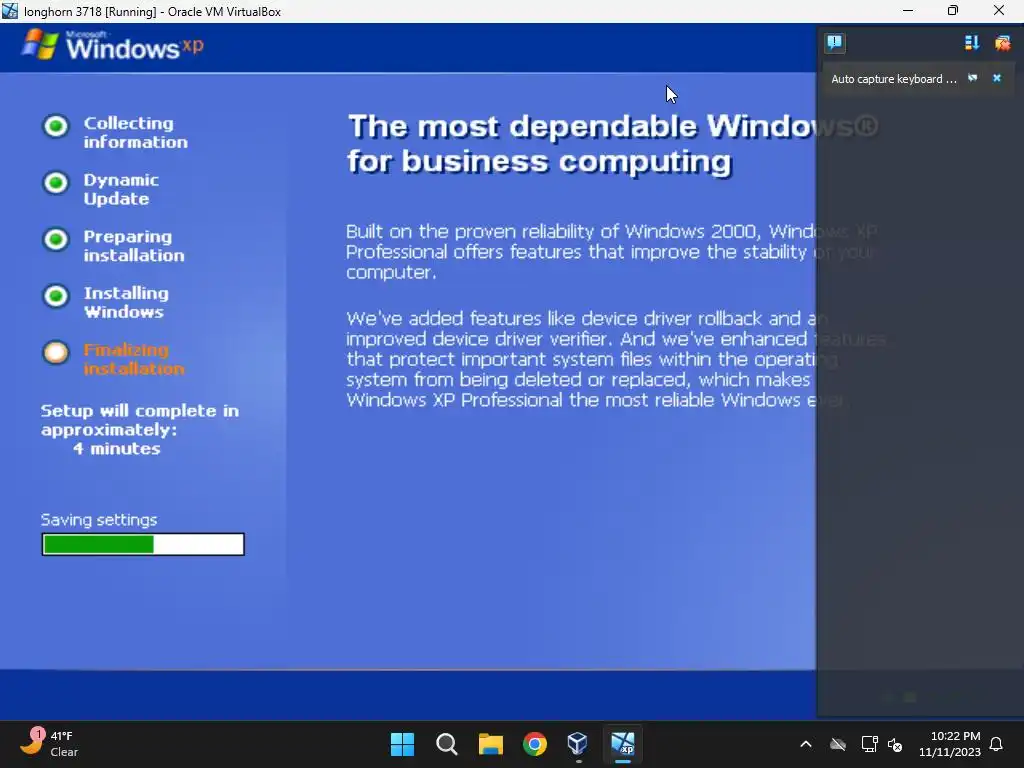Open VirtualBox Manager from the taskbar
This screenshot has height=768, width=1024.
tap(579, 744)
